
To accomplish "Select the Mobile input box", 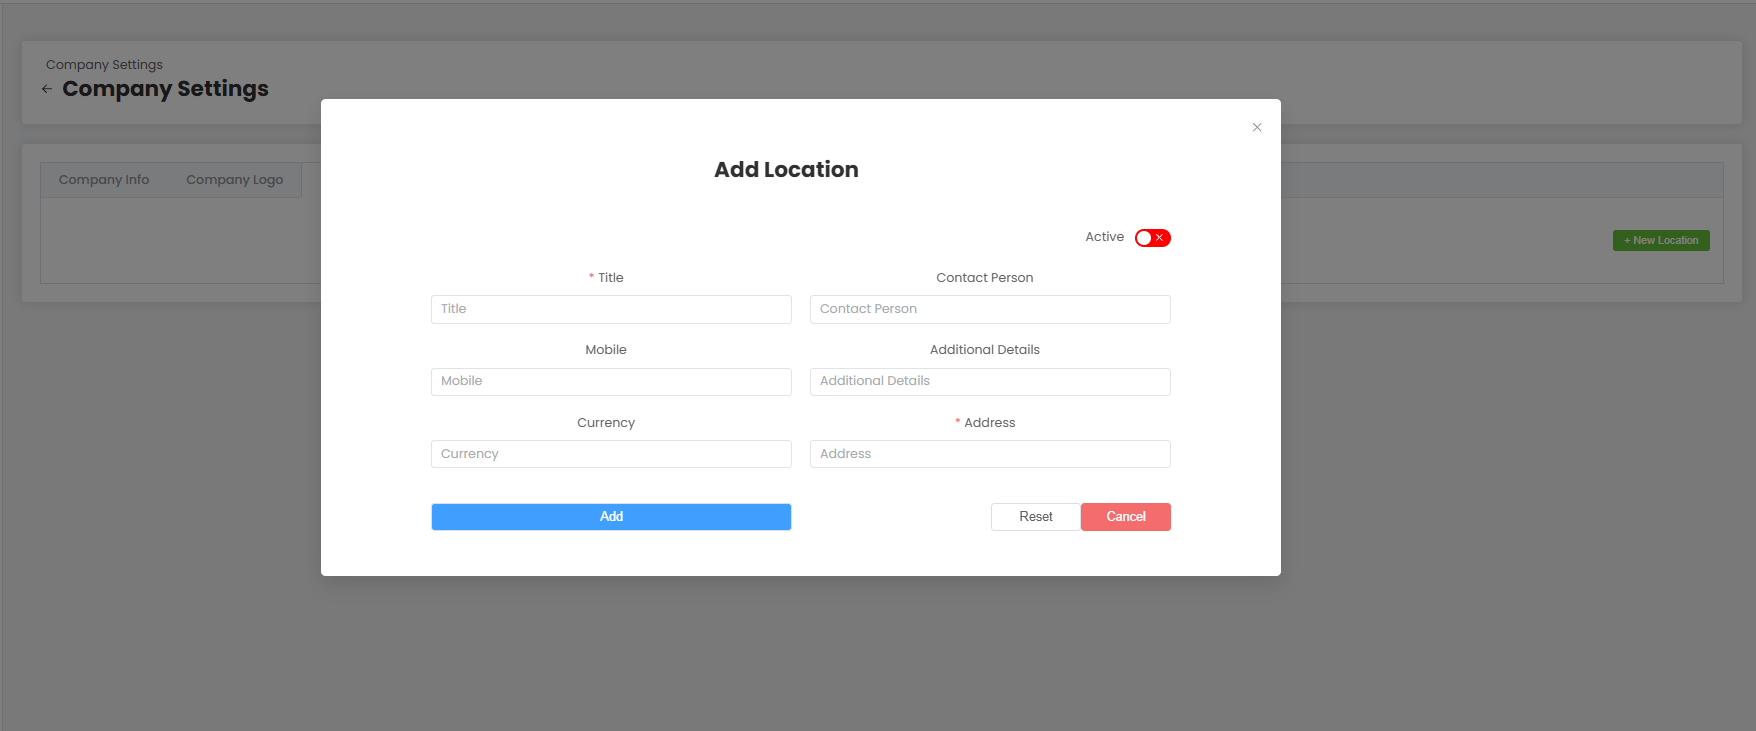I will click(x=611, y=381).
